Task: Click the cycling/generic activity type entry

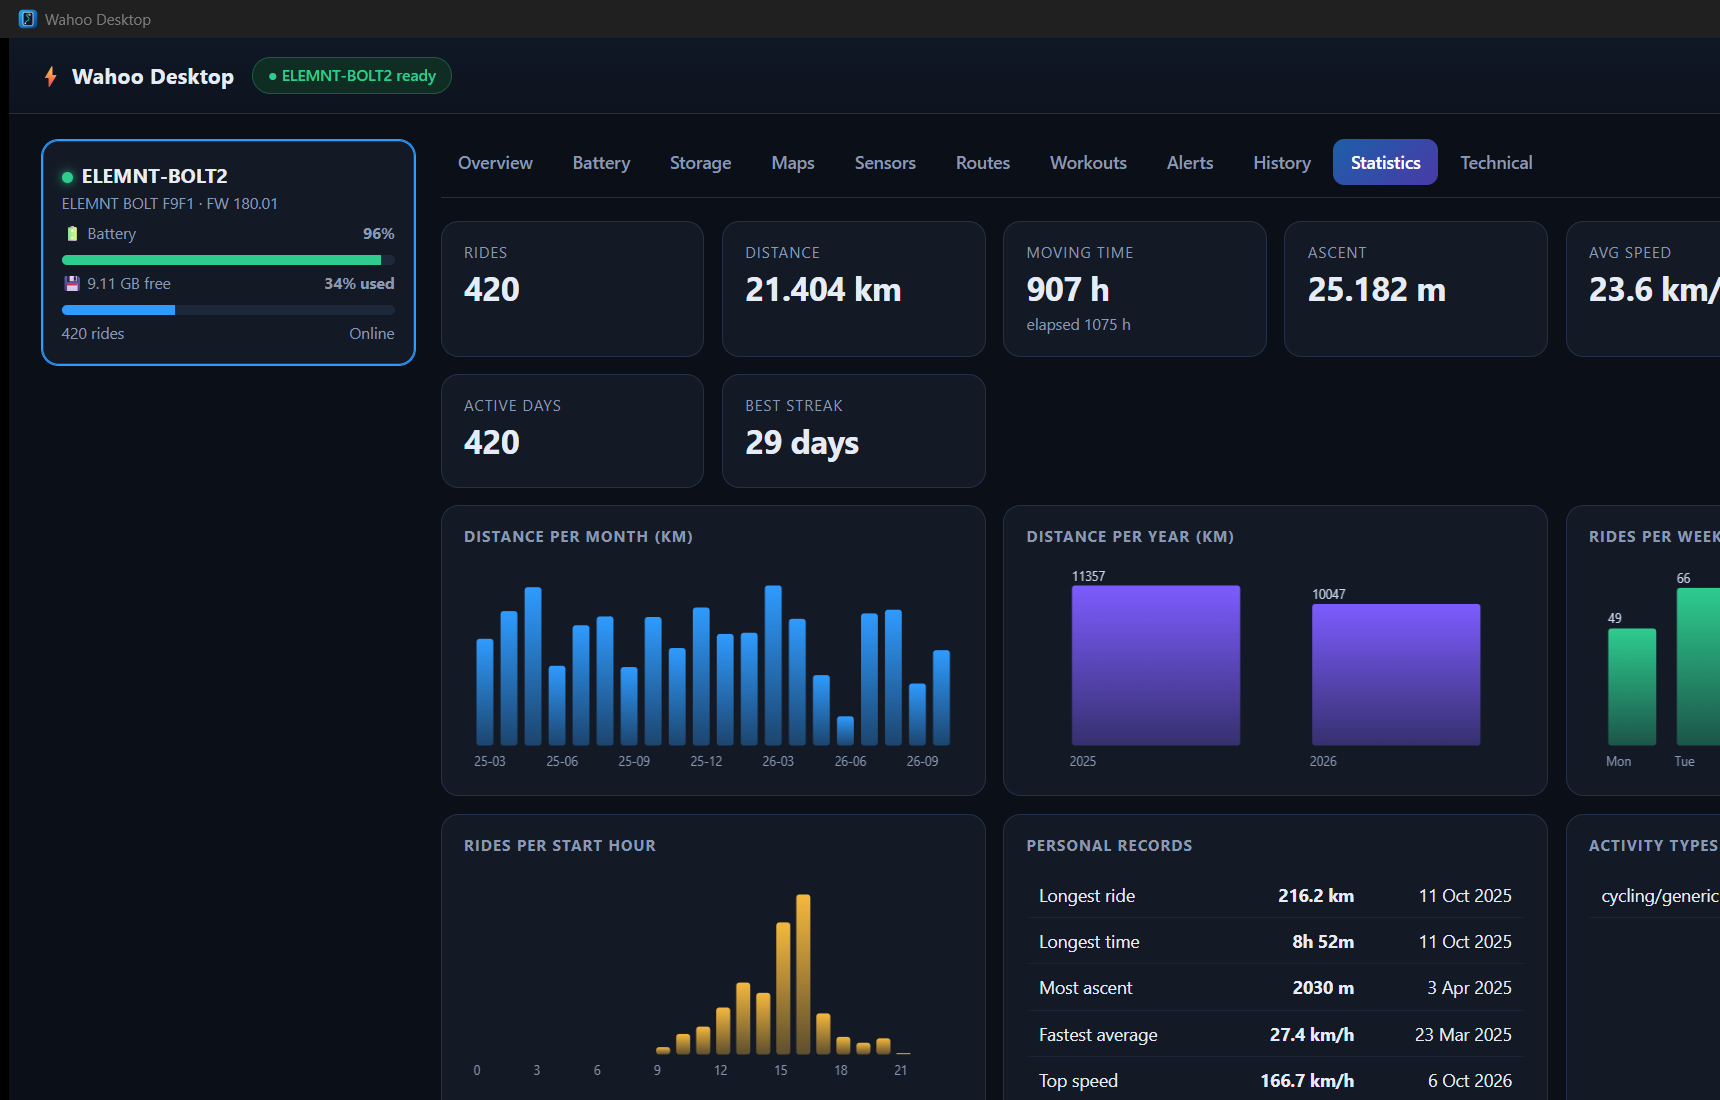Action: (1659, 896)
